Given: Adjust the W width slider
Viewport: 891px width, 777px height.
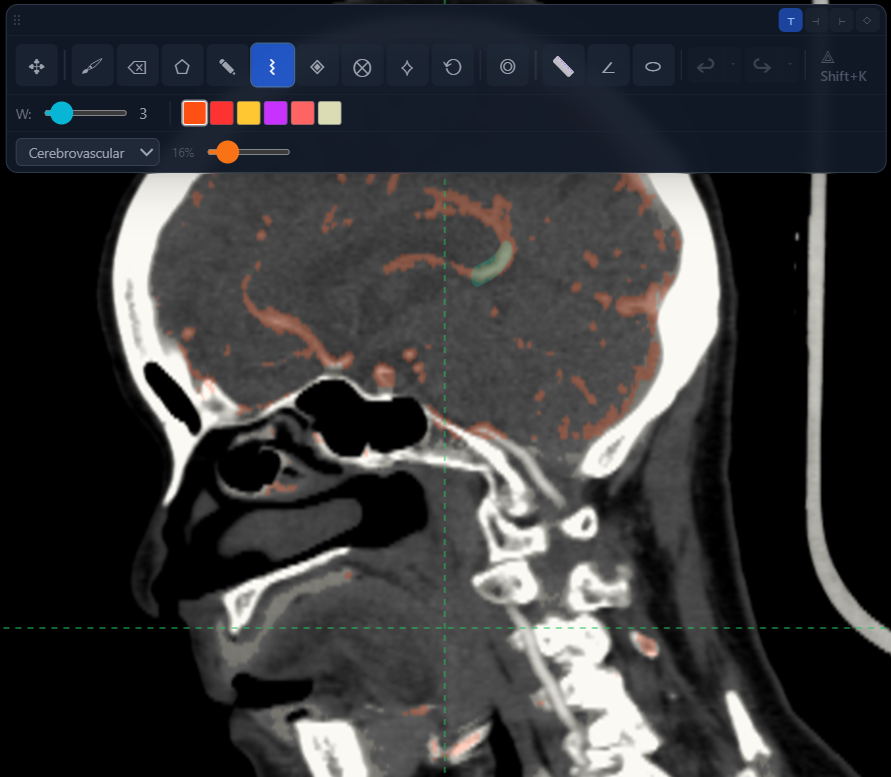Looking at the screenshot, I should tap(86, 113).
